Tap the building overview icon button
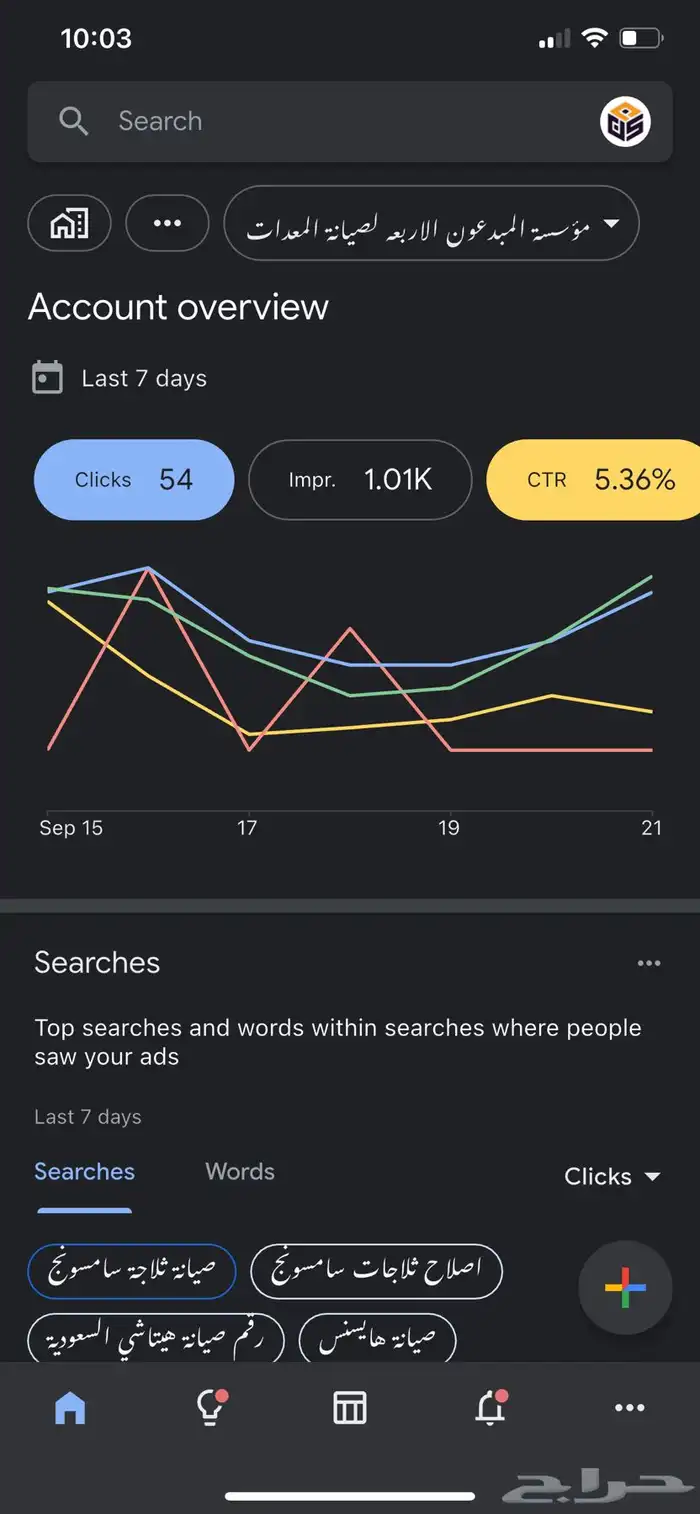Screen dimensions: 700x1514 click(x=69, y=223)
